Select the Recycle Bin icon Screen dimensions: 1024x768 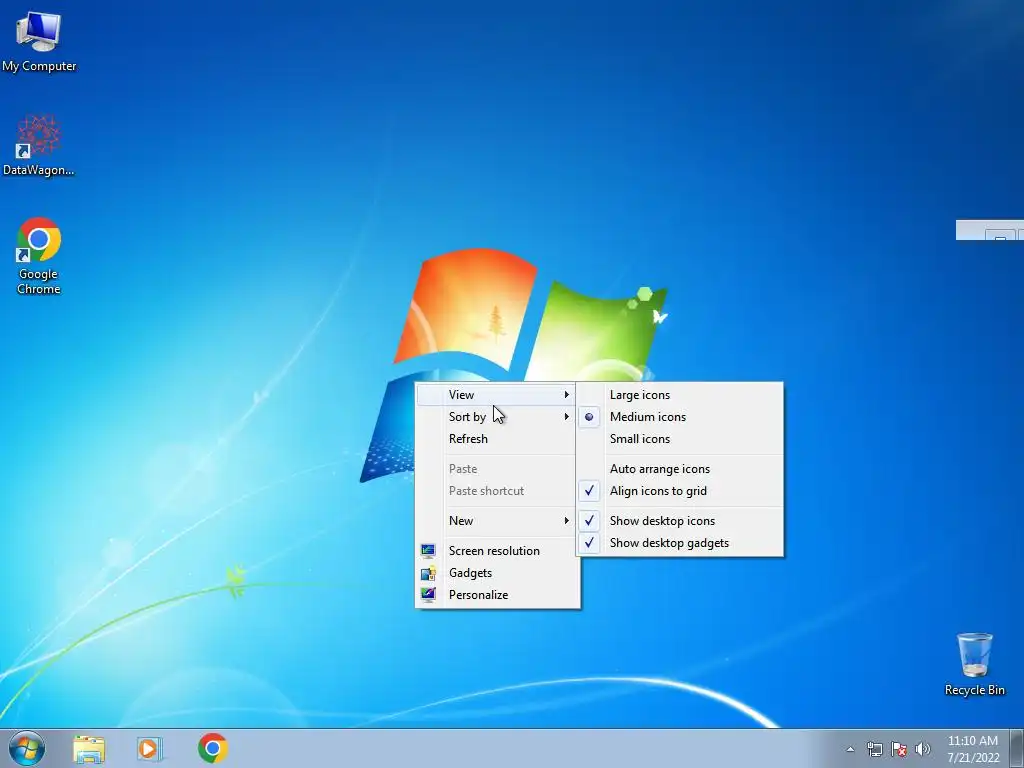point(974,664)
